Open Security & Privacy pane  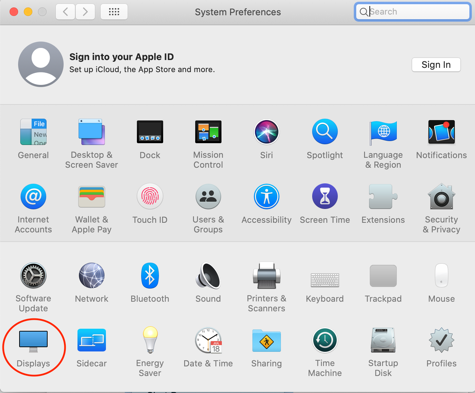pos(441,196)
